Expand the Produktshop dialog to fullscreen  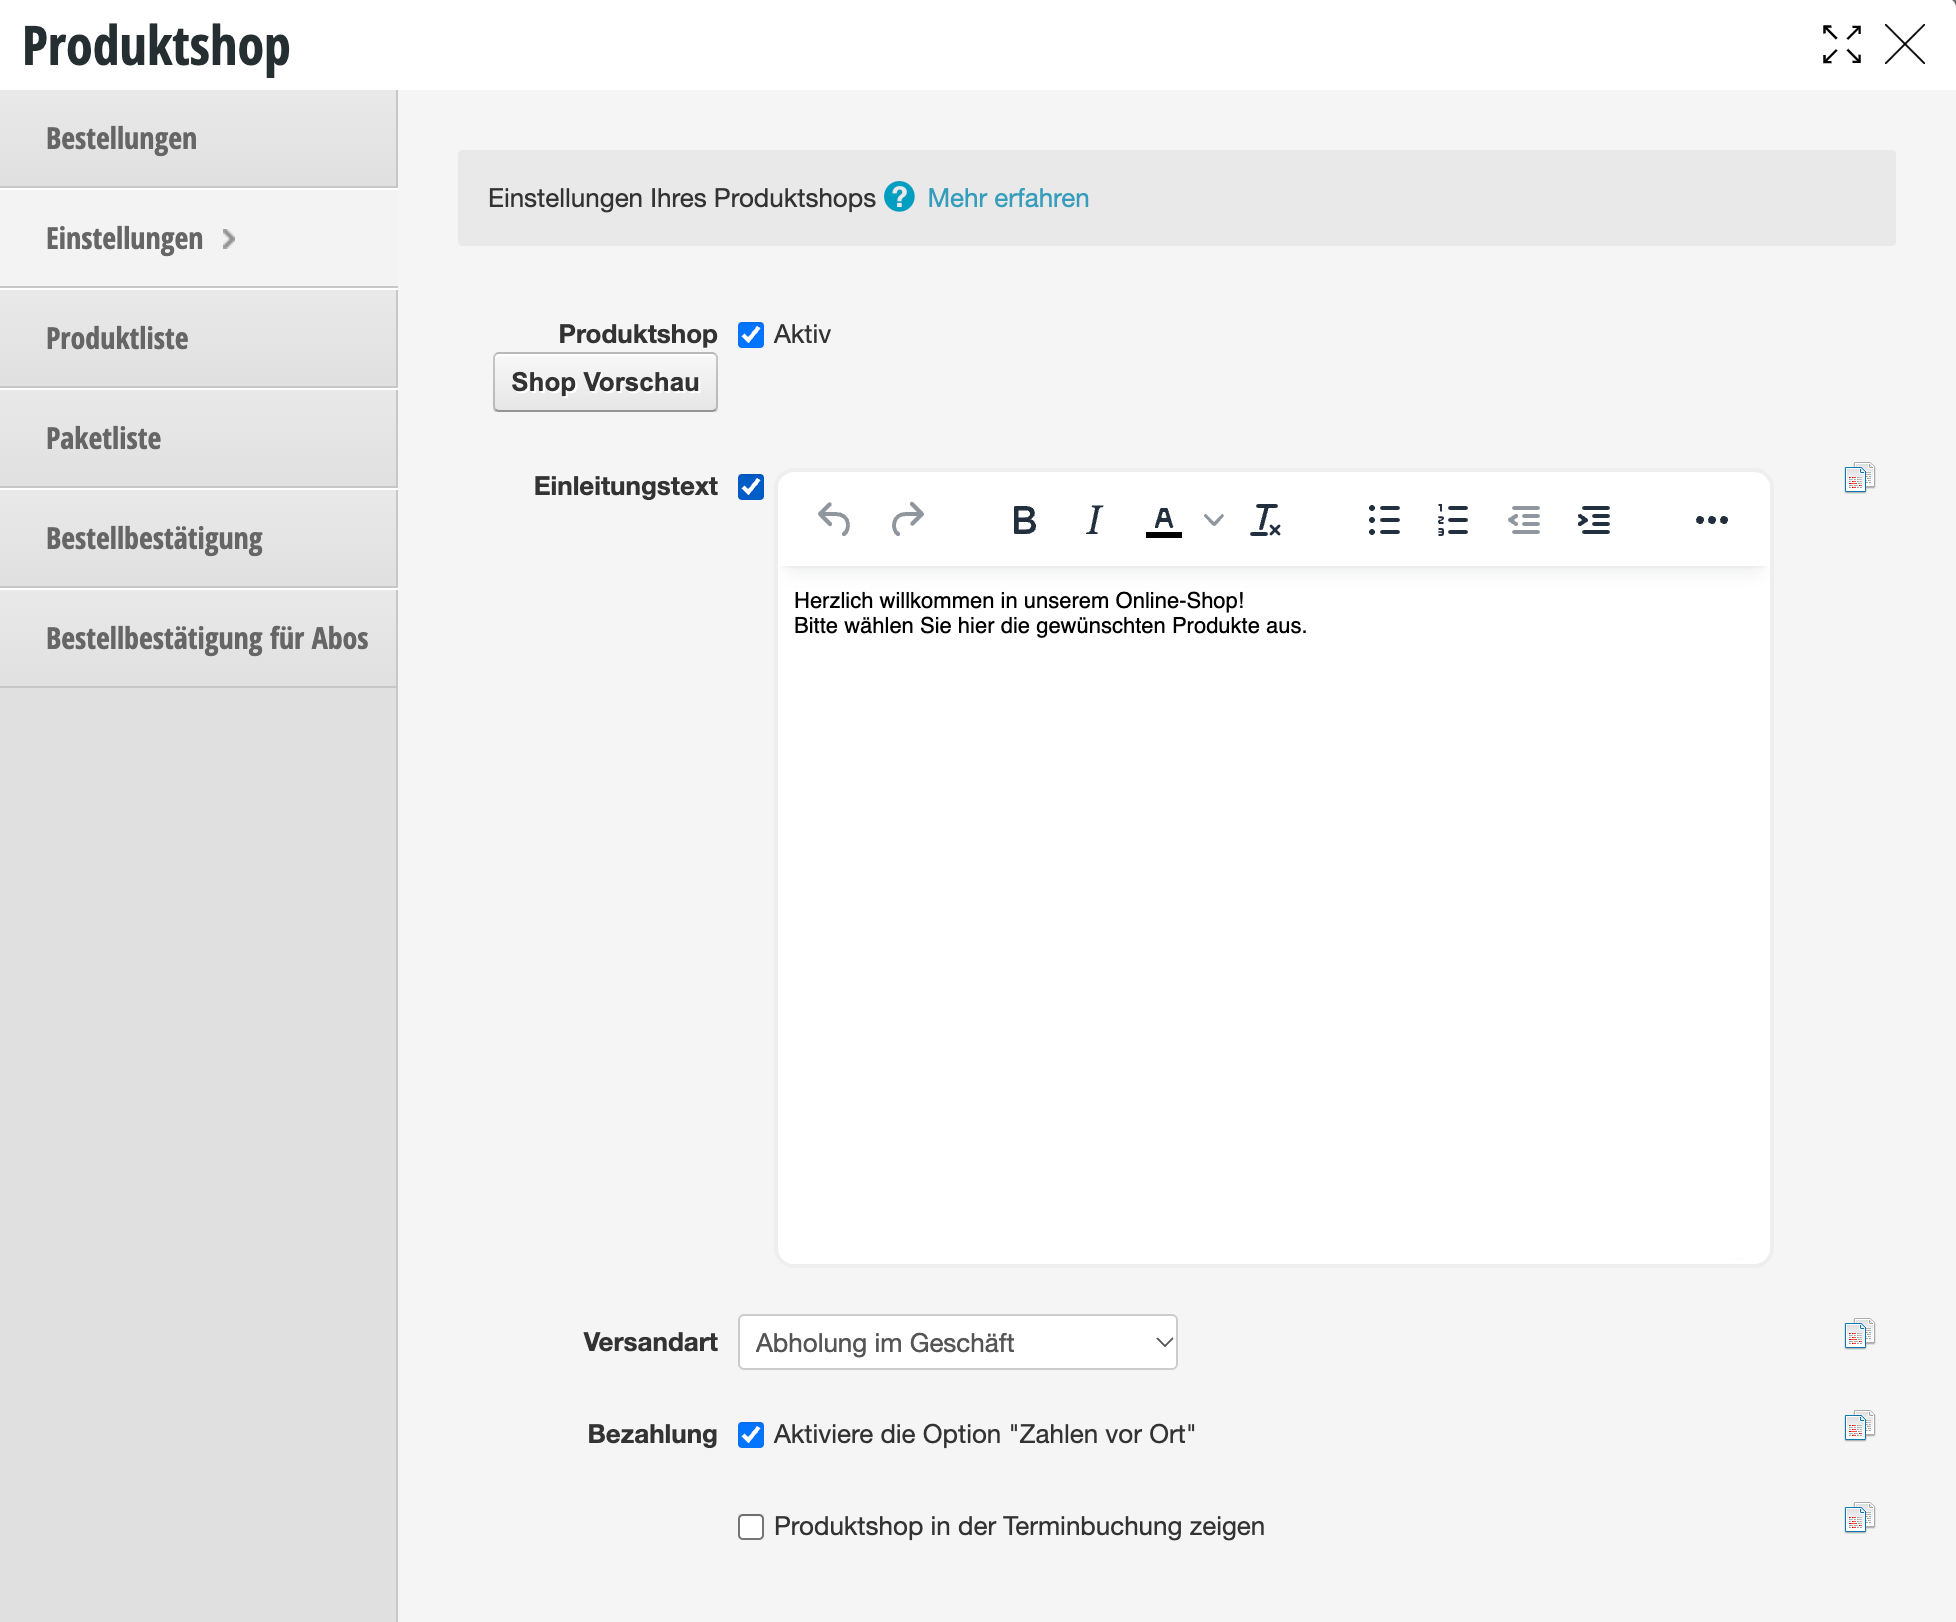pos(1841,45)
